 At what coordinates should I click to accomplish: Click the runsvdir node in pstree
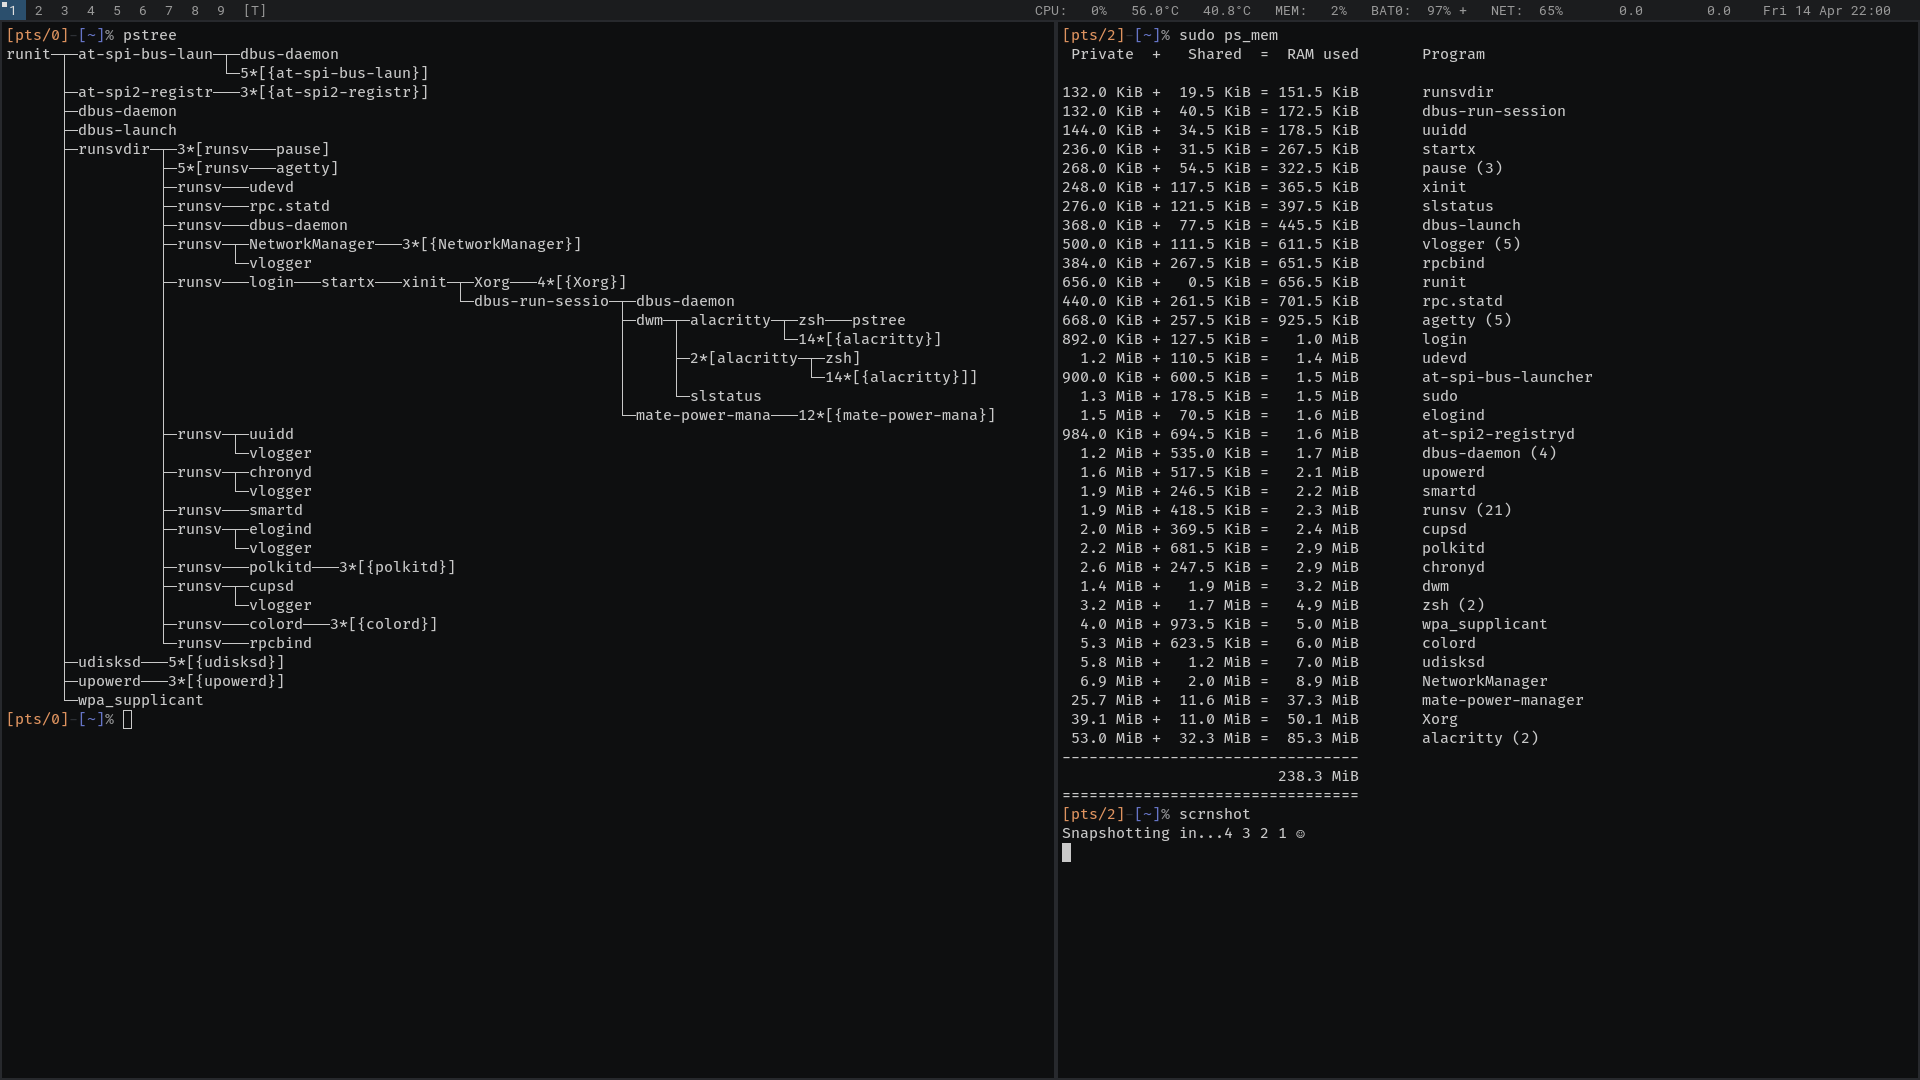(114, 149)
